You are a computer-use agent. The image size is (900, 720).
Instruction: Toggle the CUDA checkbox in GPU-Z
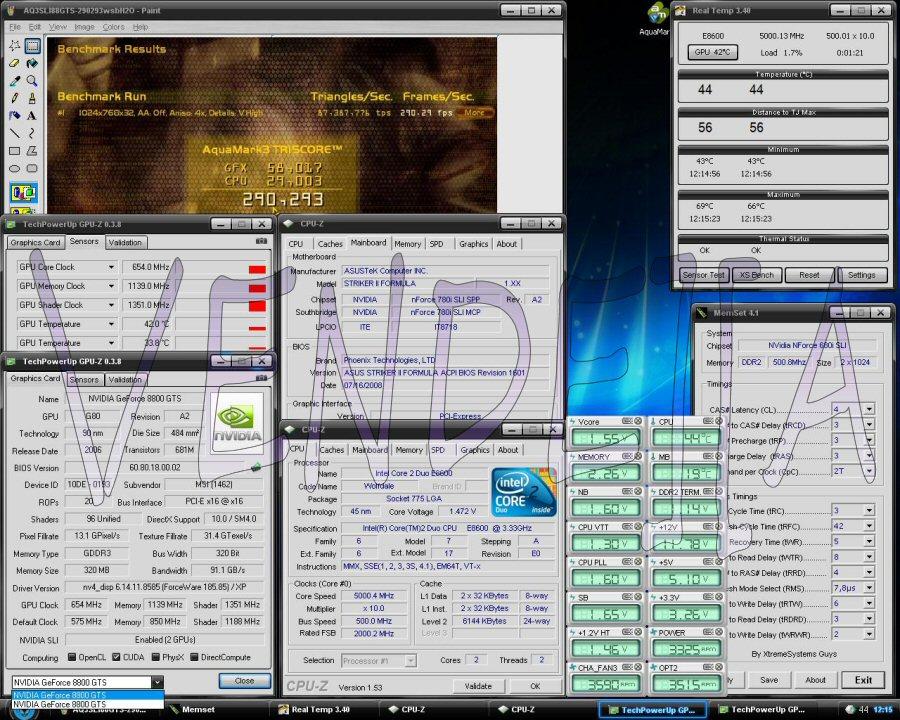click(x=117, y=657)
